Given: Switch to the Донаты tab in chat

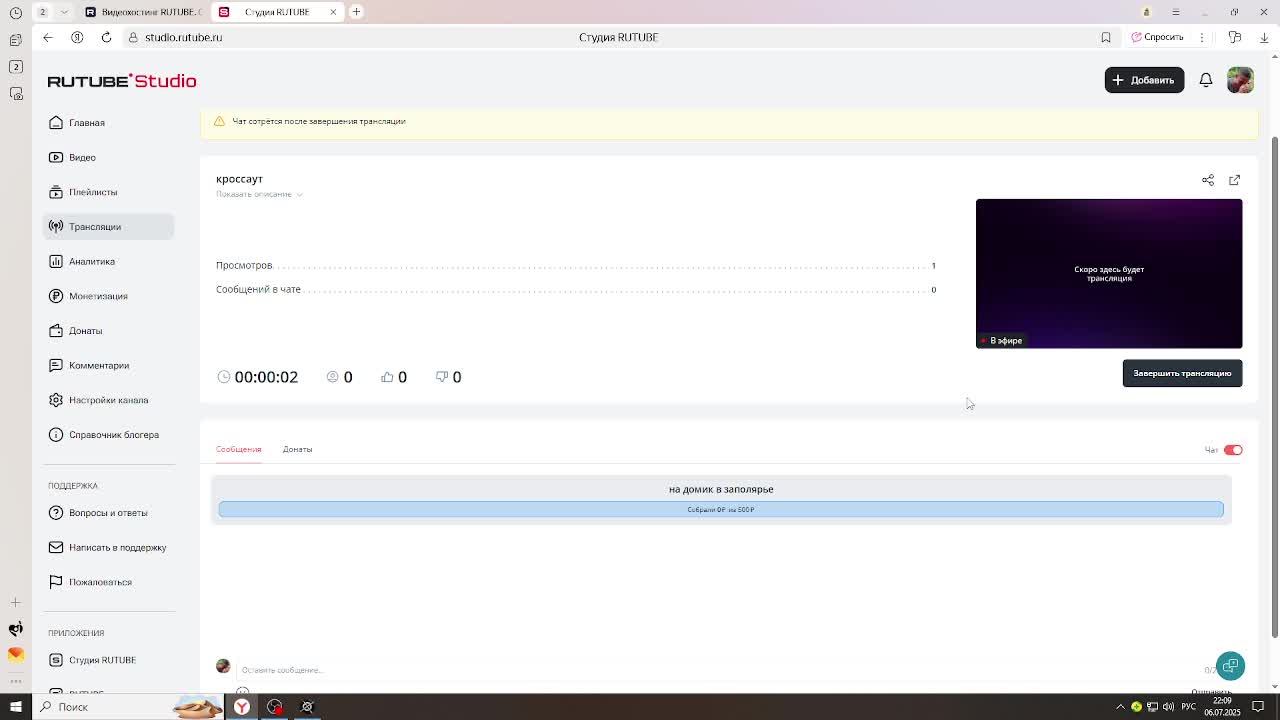Looking at the screenshot, I should (297, 449).
